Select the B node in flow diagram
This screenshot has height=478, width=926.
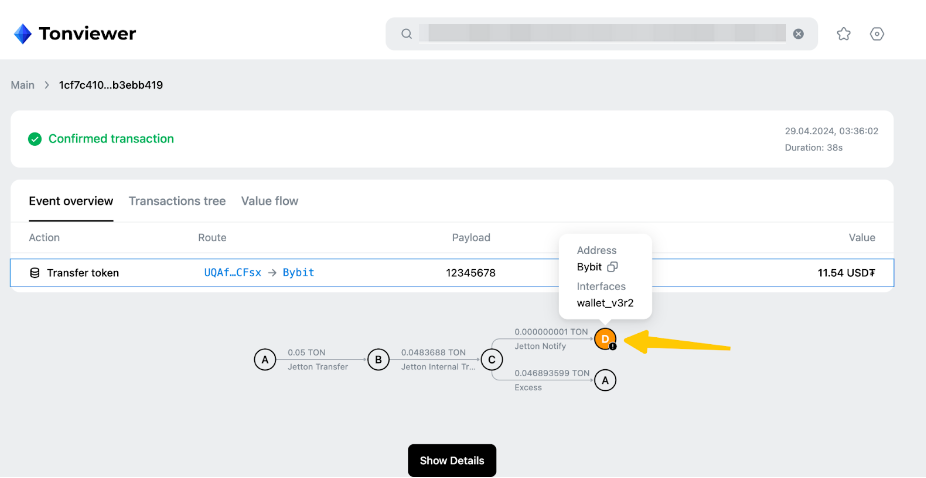pyautogui.click(x=378, y=360)
